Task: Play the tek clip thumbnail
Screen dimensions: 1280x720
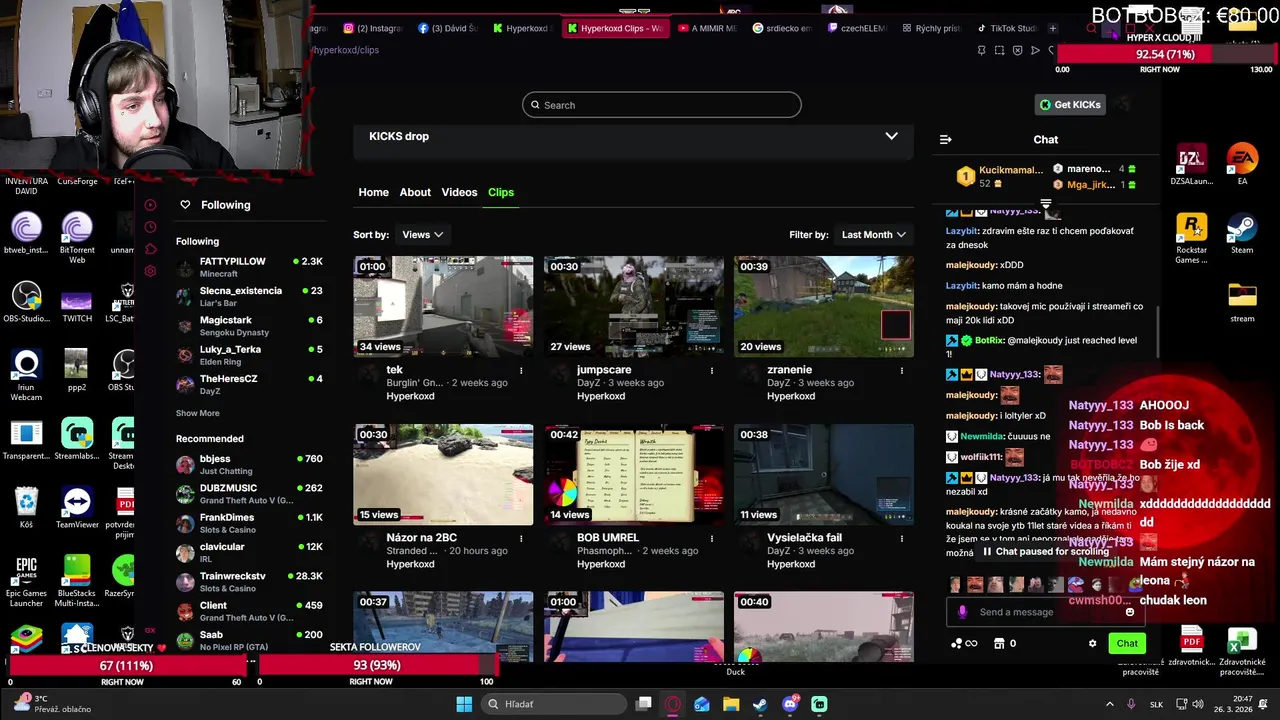Action: [443, 306]
